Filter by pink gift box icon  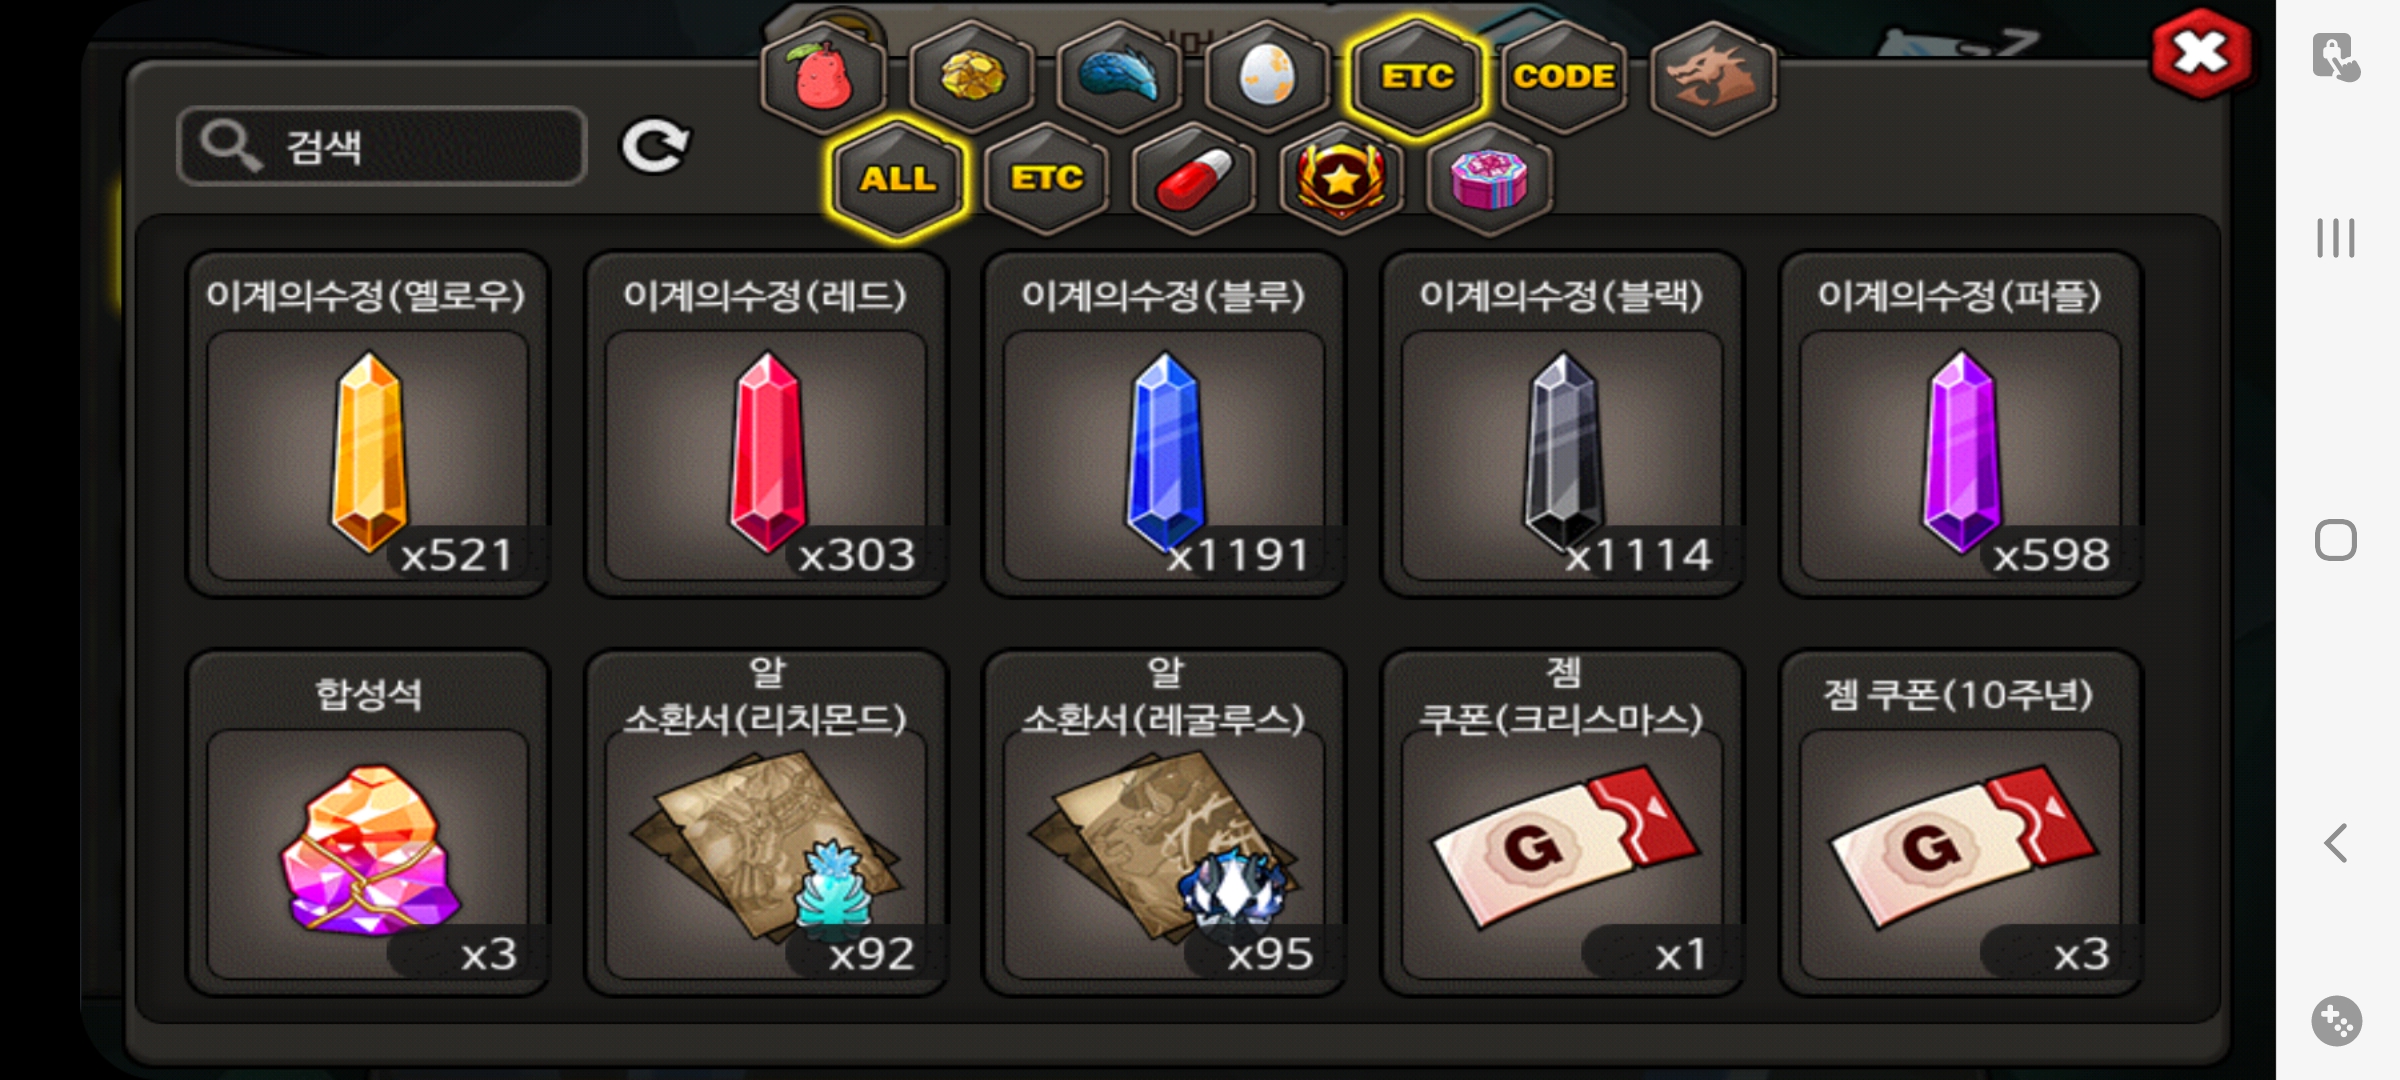[x=1489, y=178]
